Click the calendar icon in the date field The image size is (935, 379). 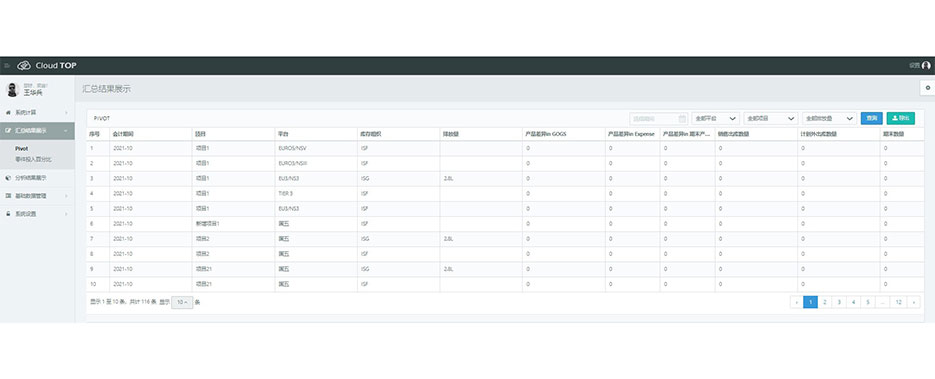point(682,119)
